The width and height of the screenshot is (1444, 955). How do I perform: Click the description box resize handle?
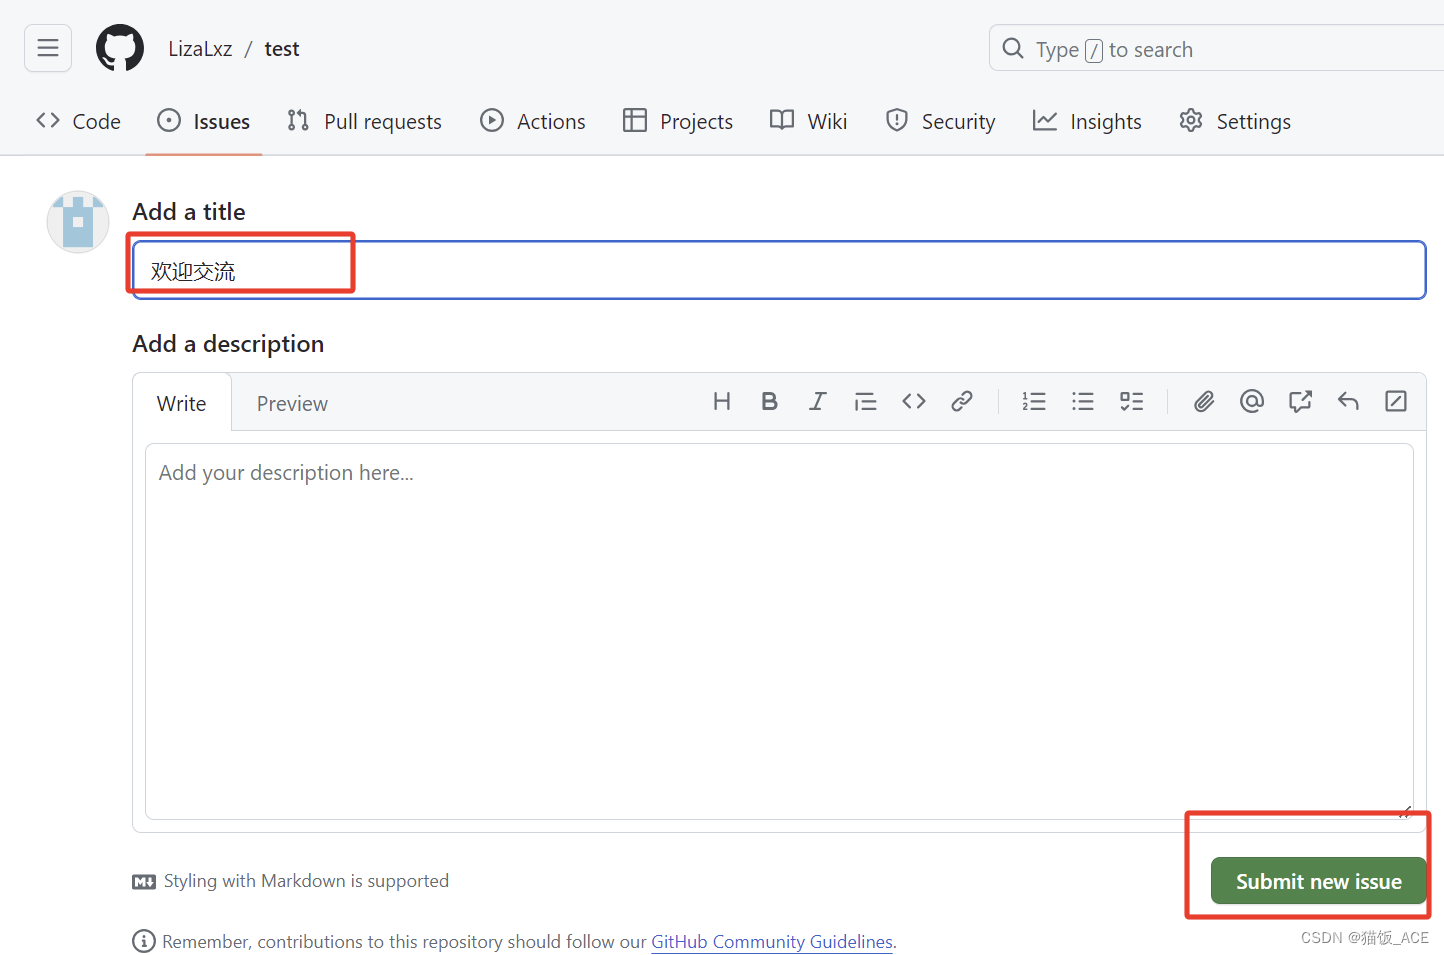pyautogui.click(x=1405, y=812)
